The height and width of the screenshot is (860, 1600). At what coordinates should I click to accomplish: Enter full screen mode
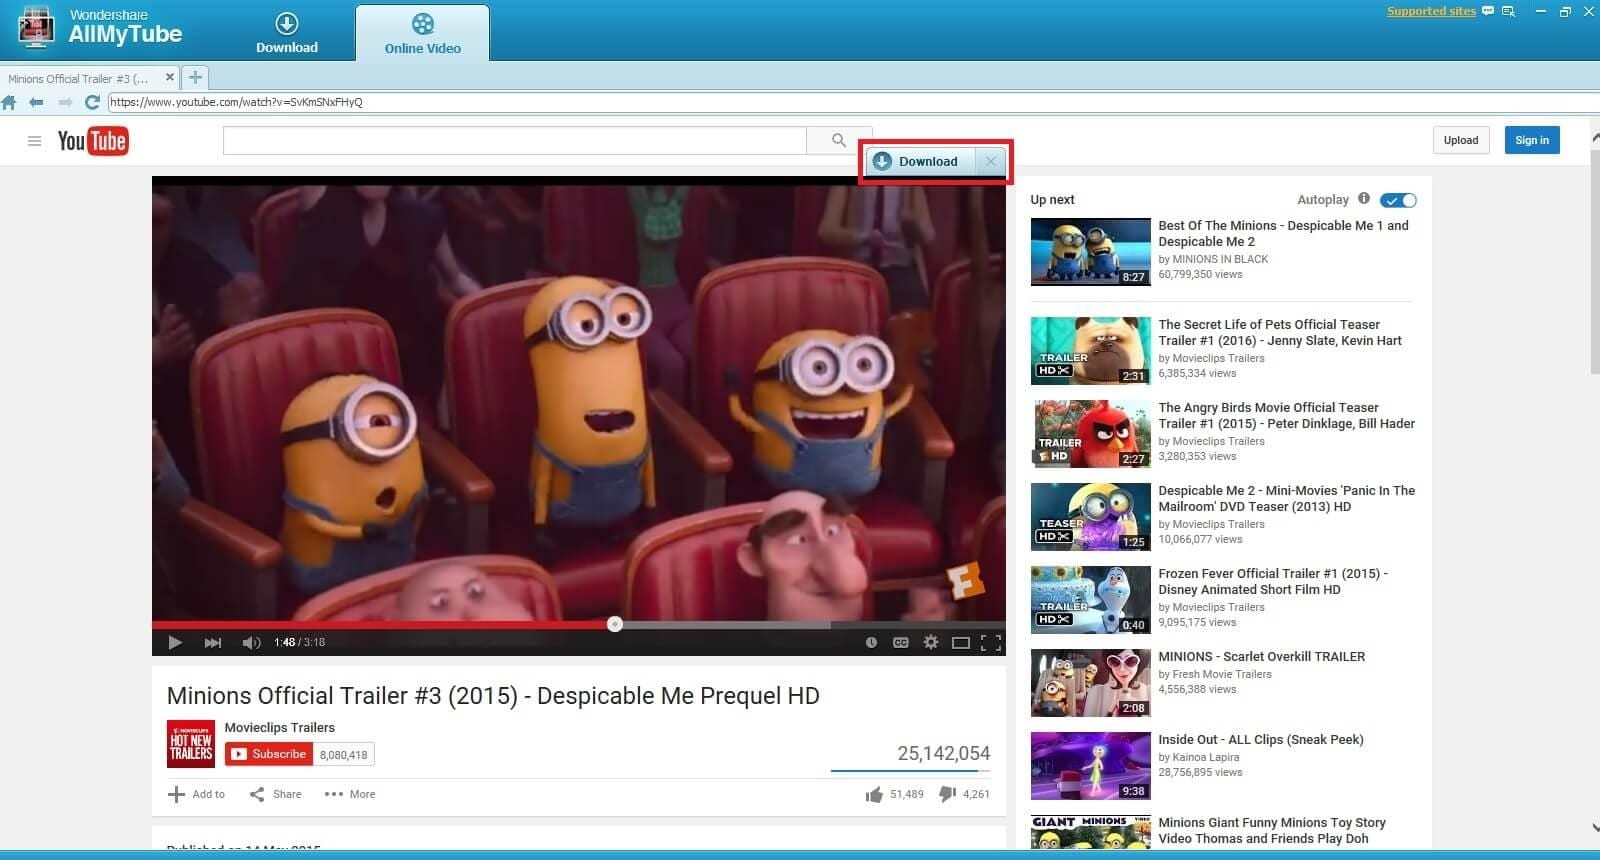[991, 642]
